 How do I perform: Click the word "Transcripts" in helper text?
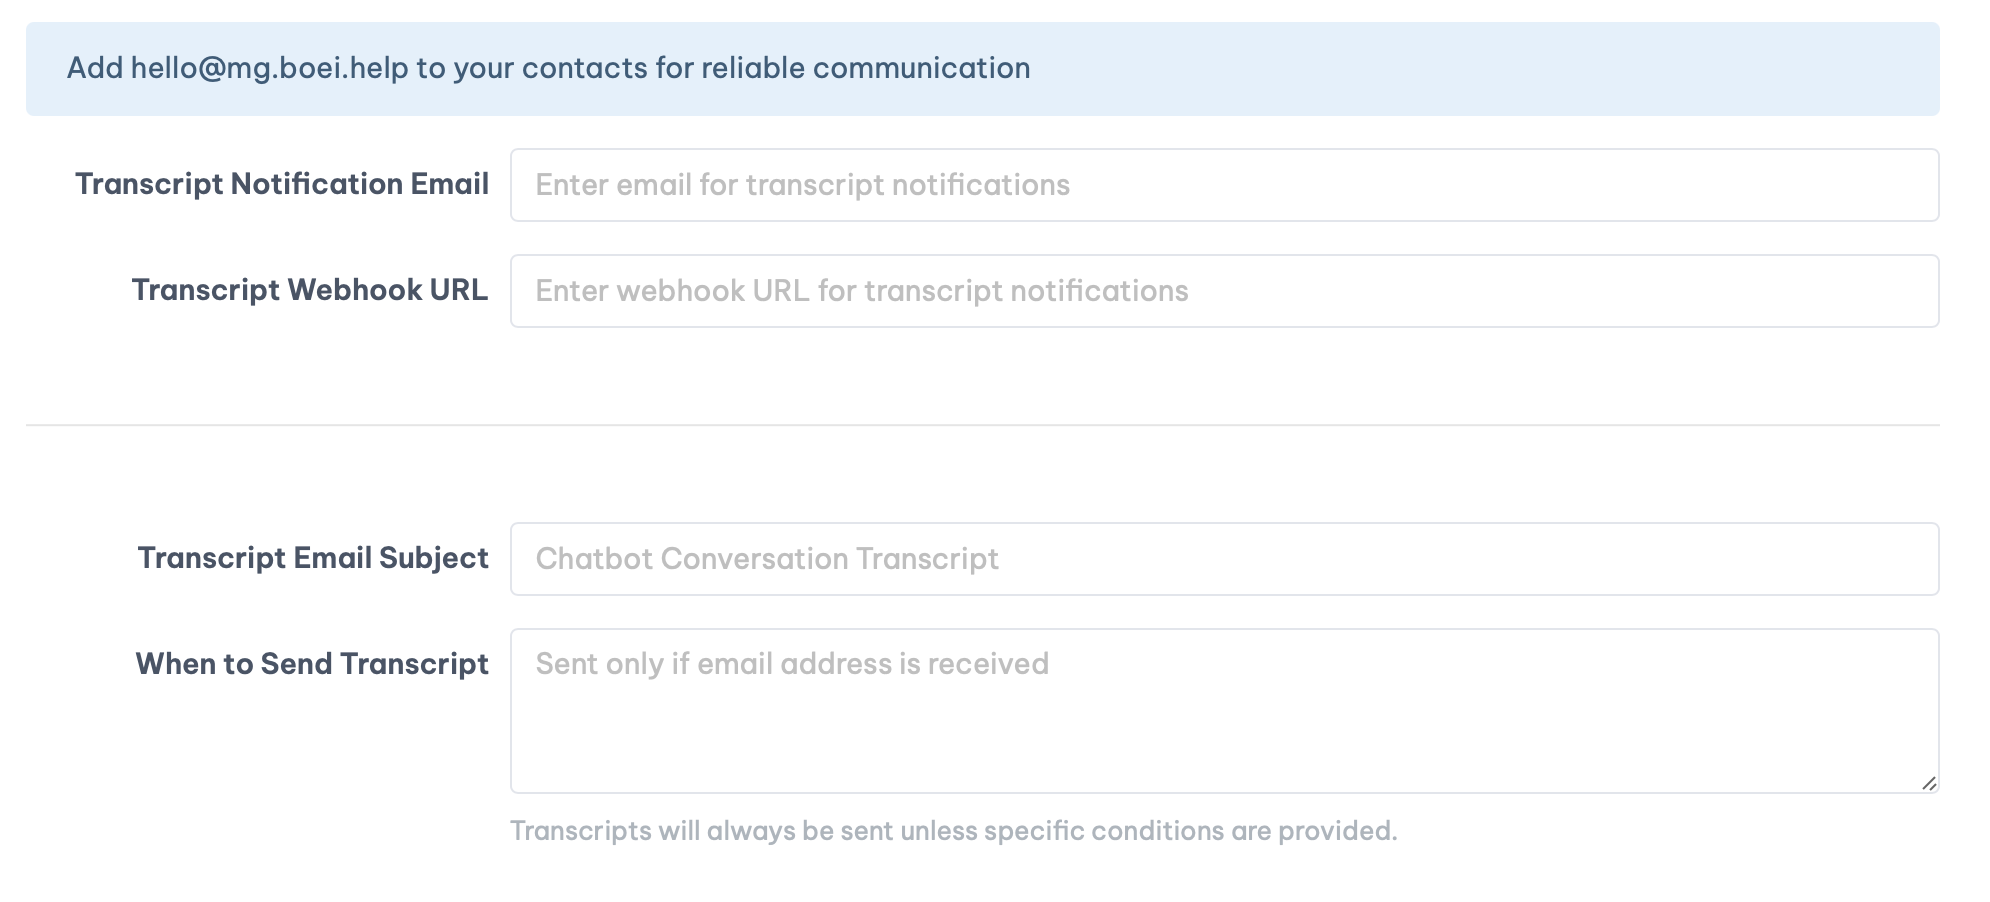[x=580, y=831]
